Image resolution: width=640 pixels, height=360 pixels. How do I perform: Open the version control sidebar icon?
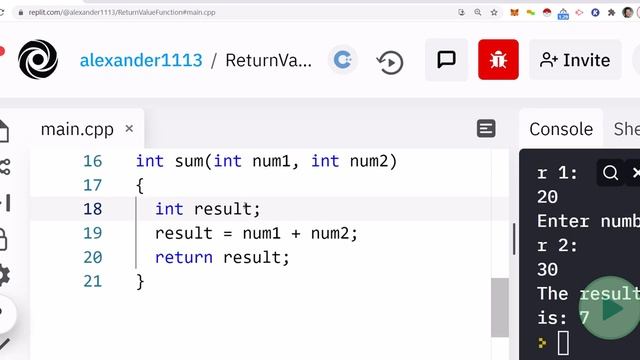coord(4,167)
